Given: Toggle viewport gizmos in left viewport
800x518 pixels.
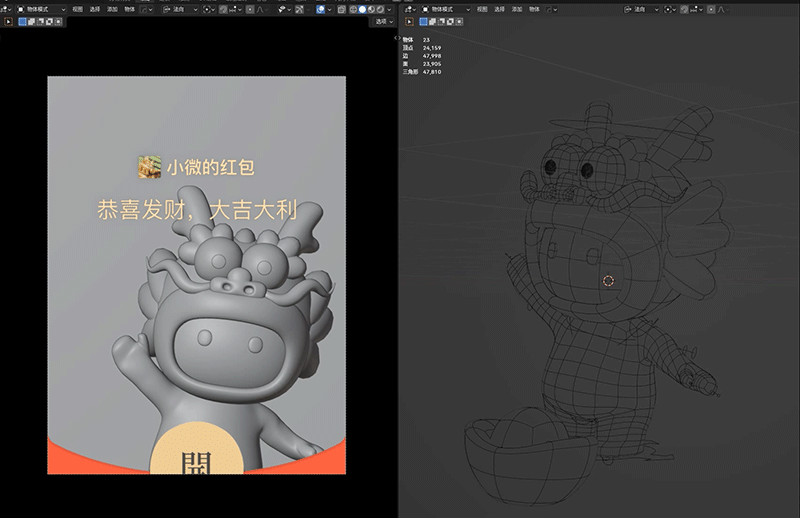Looking at the screenshot, I should (x=299, y=9).
